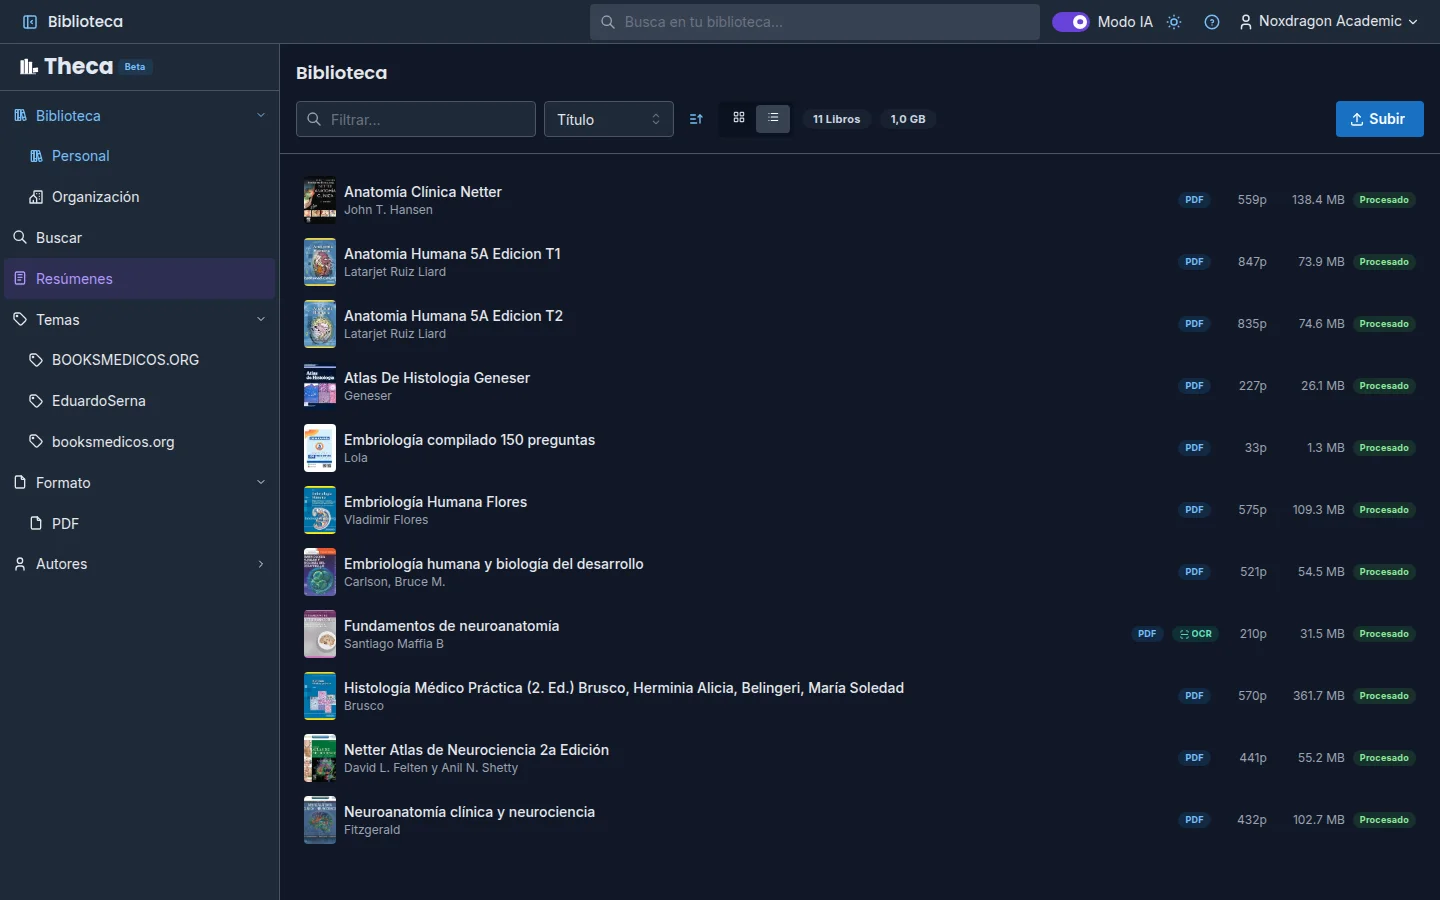
Task: Click PDF badge on Fundamentos de neuroanatomía row
Action: coord(1147,634)
